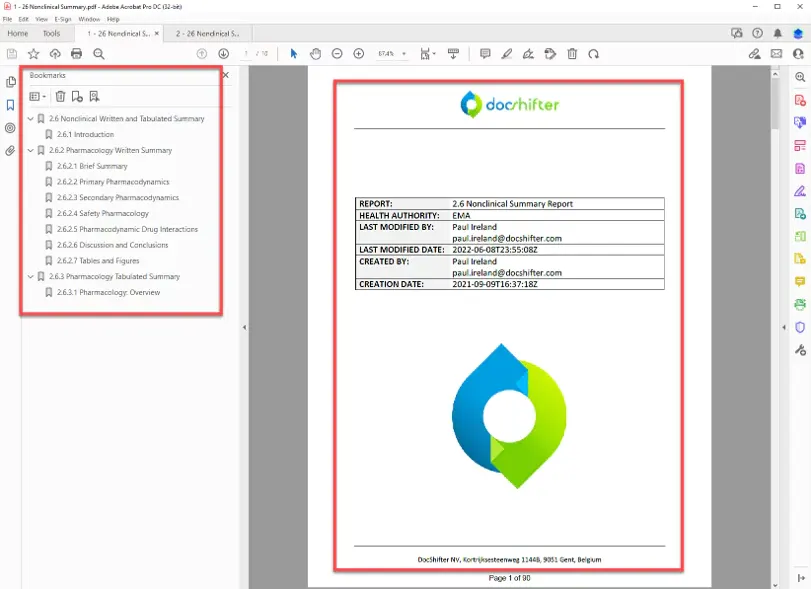
Task: Click the star icon to favorite this file
Action: 34,54
